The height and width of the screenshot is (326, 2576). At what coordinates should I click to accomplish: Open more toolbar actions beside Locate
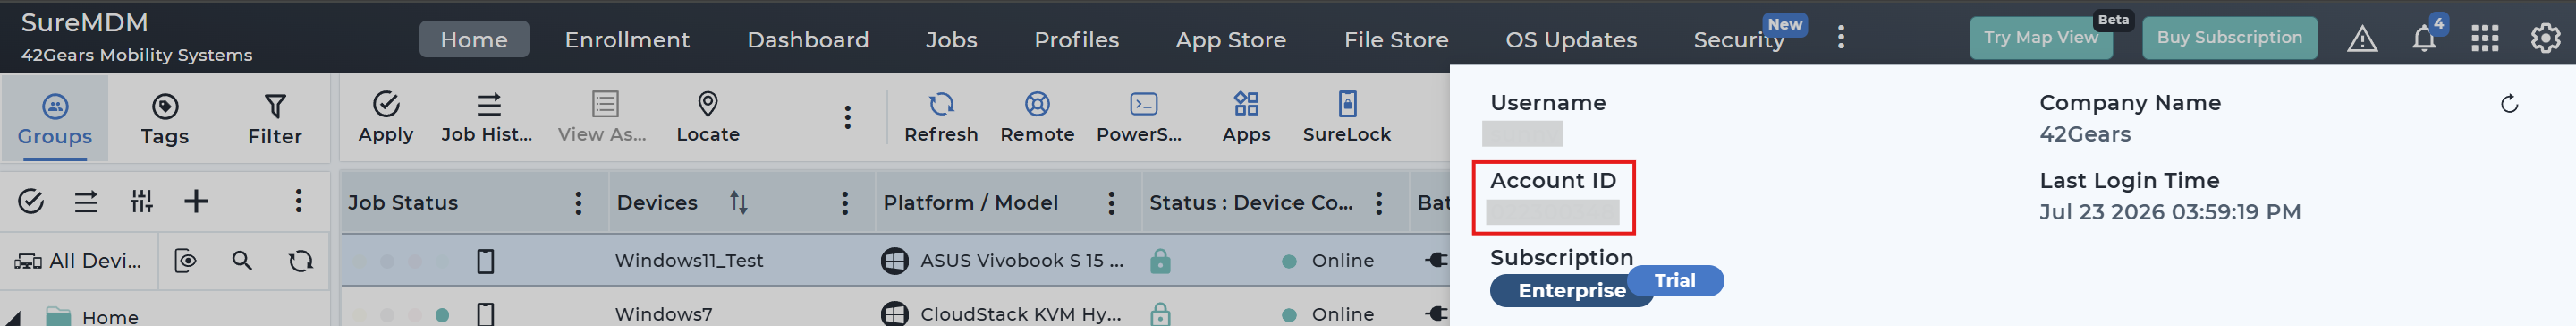[x=847, y=117]
